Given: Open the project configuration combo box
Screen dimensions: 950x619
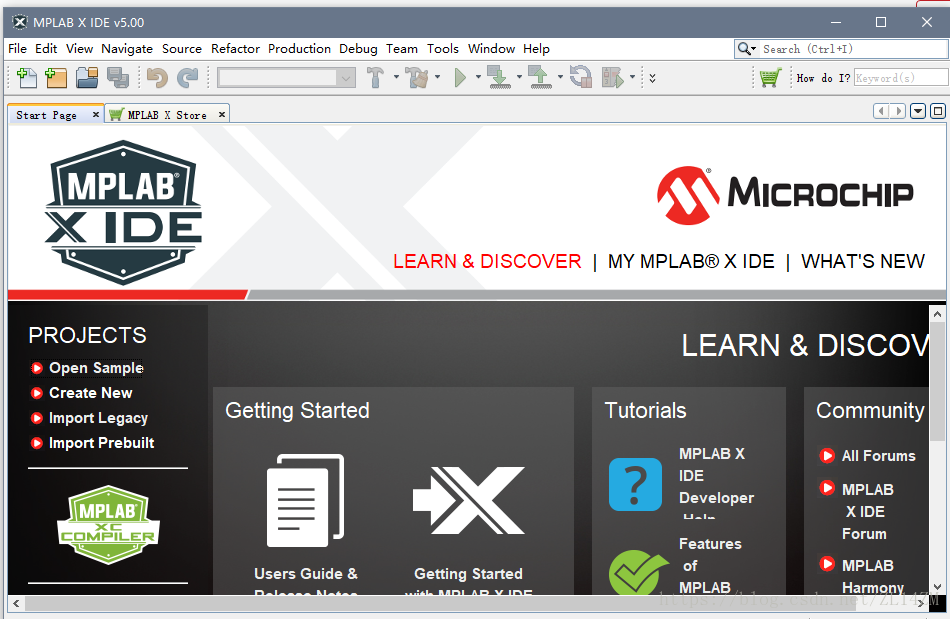Looking at the screenshot, I should (287, 78).
